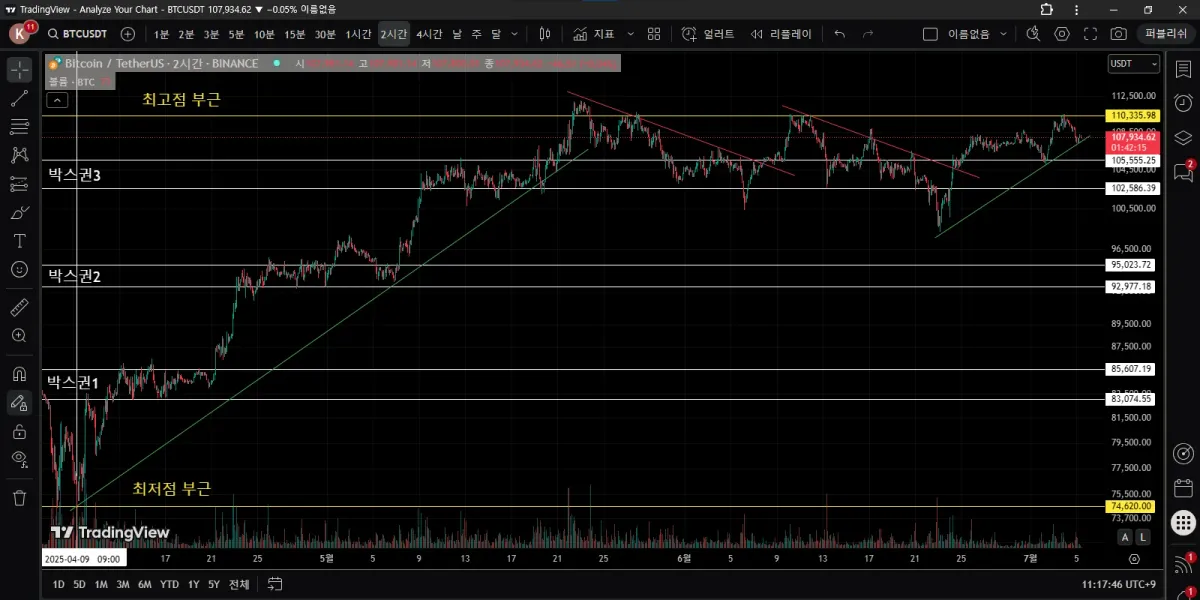Screen dimensions: 1200x600
Task: Open the watchlist panel icon
Action: point(1183,68)
